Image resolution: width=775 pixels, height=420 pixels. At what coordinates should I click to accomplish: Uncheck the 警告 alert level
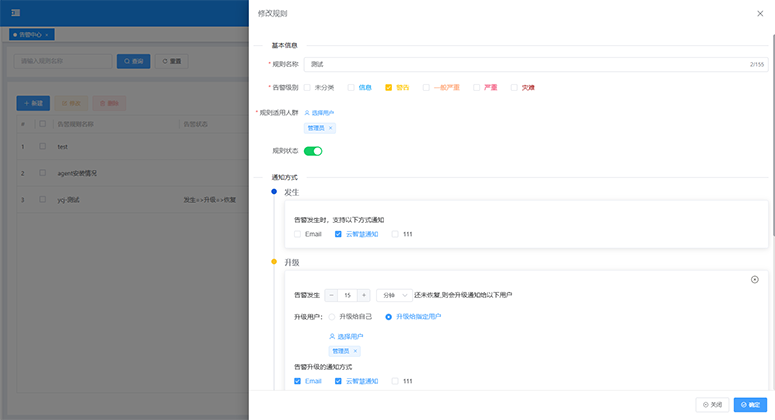tap(388, 87)
